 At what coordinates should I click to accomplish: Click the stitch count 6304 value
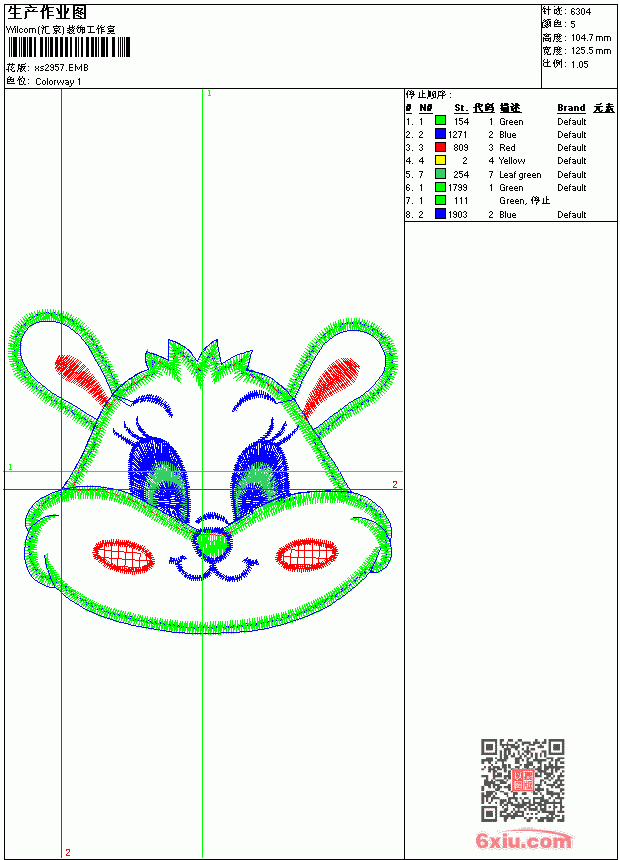coord(580,12)
